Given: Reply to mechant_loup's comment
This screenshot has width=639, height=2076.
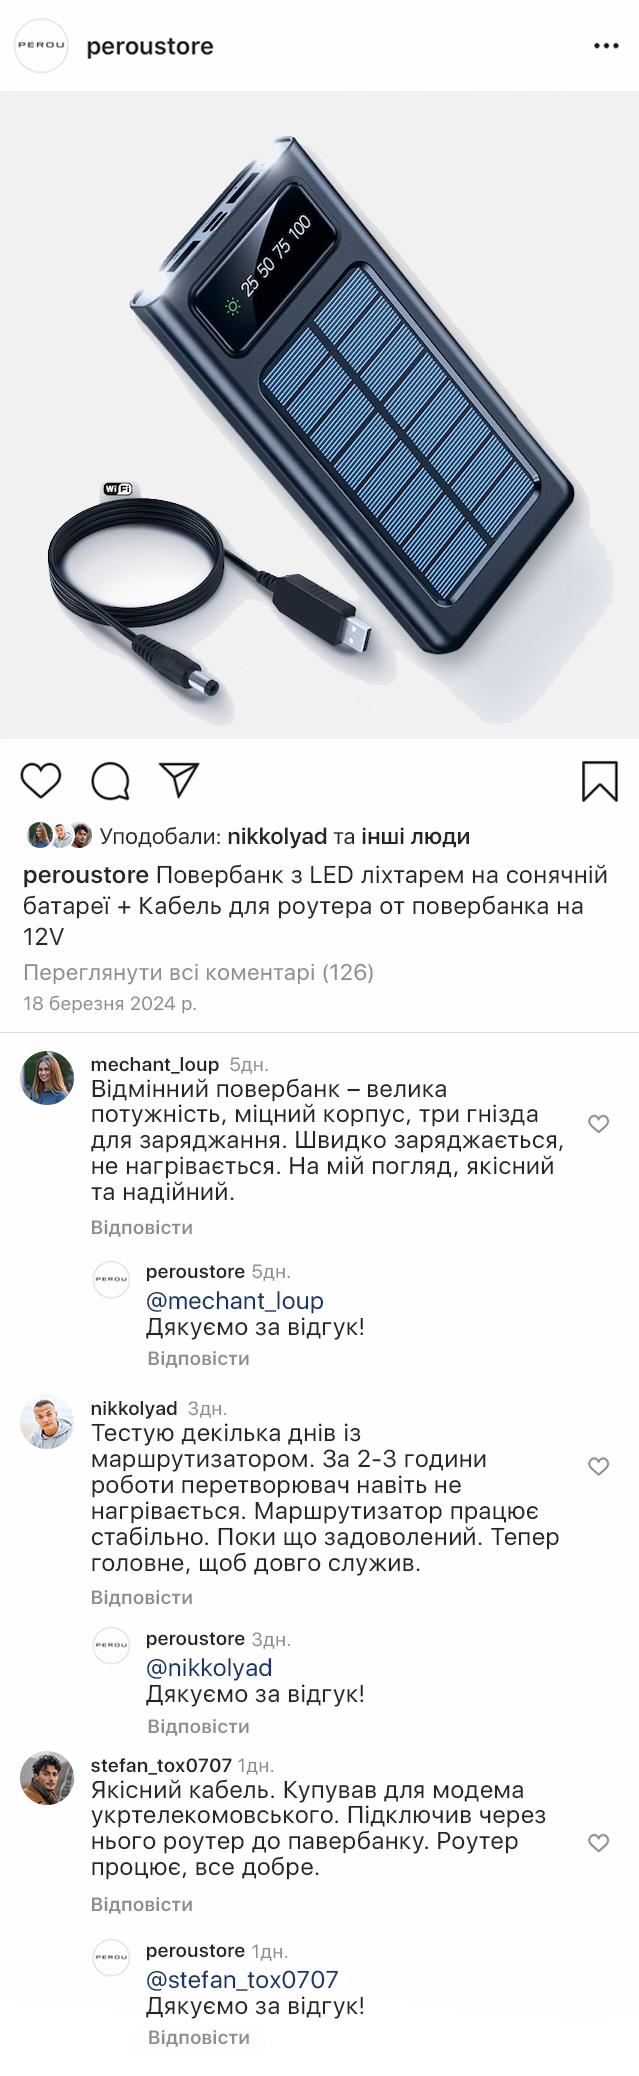Looking at the screenshot, I should 141,1227.
